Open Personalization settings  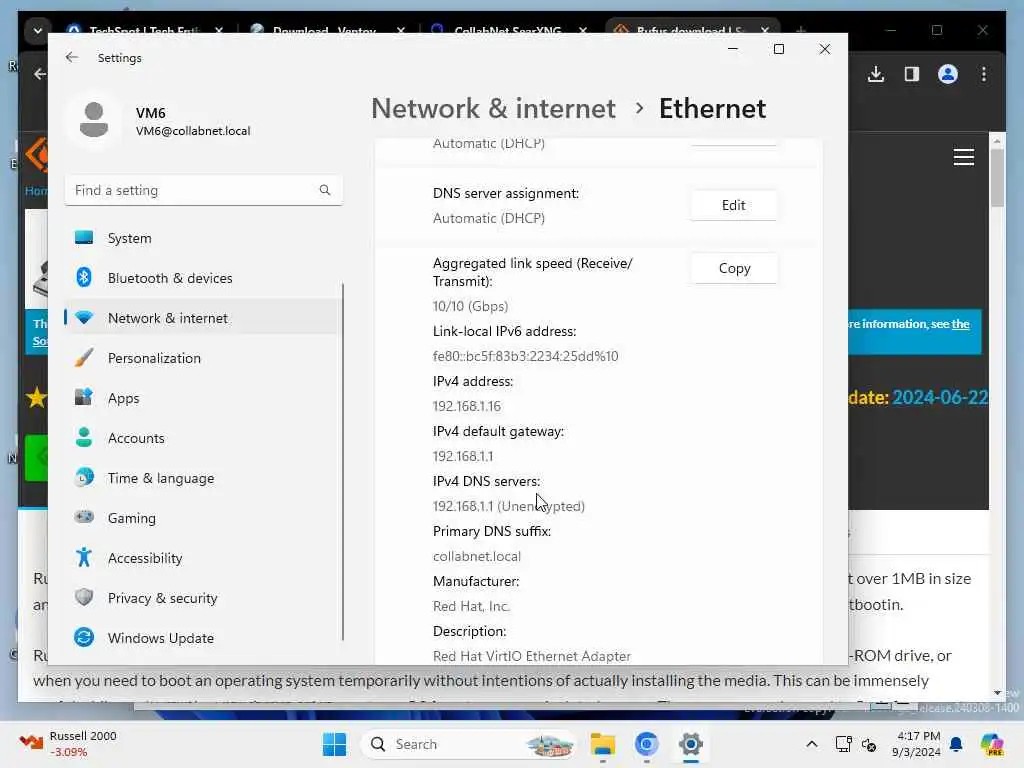(x=204, y=358)
